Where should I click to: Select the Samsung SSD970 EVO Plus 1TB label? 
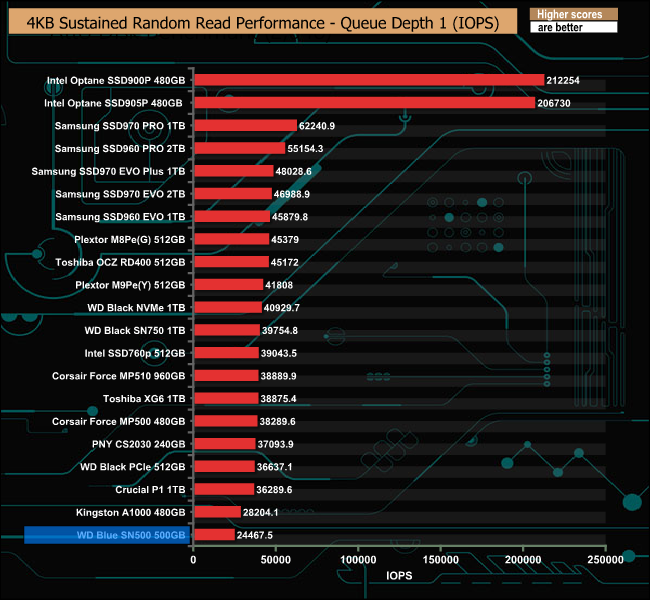click(x=108, y=172)
